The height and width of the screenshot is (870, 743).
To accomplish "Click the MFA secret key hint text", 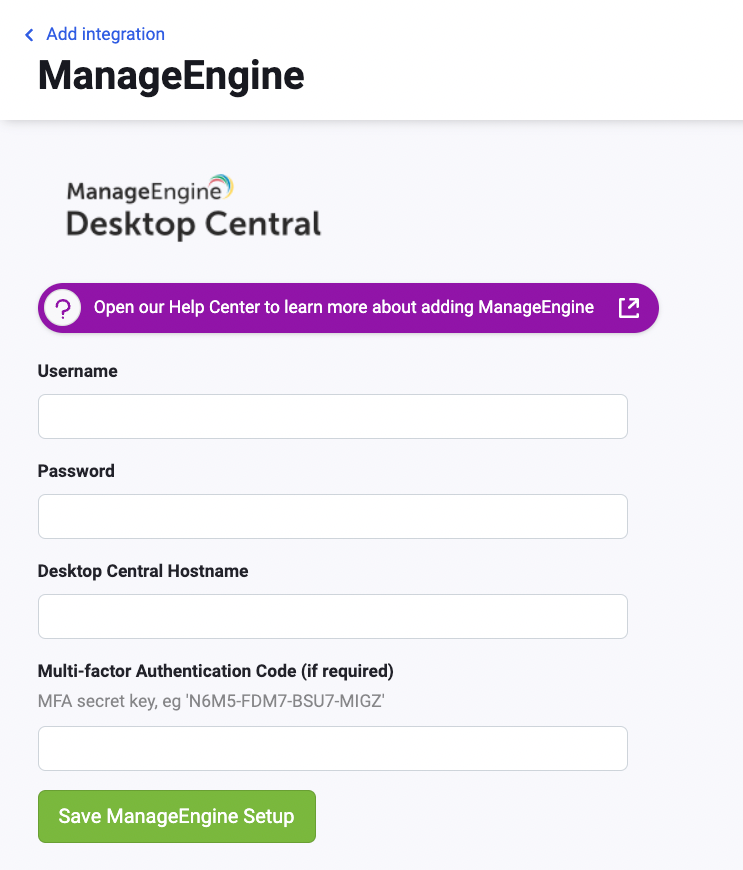I will pos(210,702).
